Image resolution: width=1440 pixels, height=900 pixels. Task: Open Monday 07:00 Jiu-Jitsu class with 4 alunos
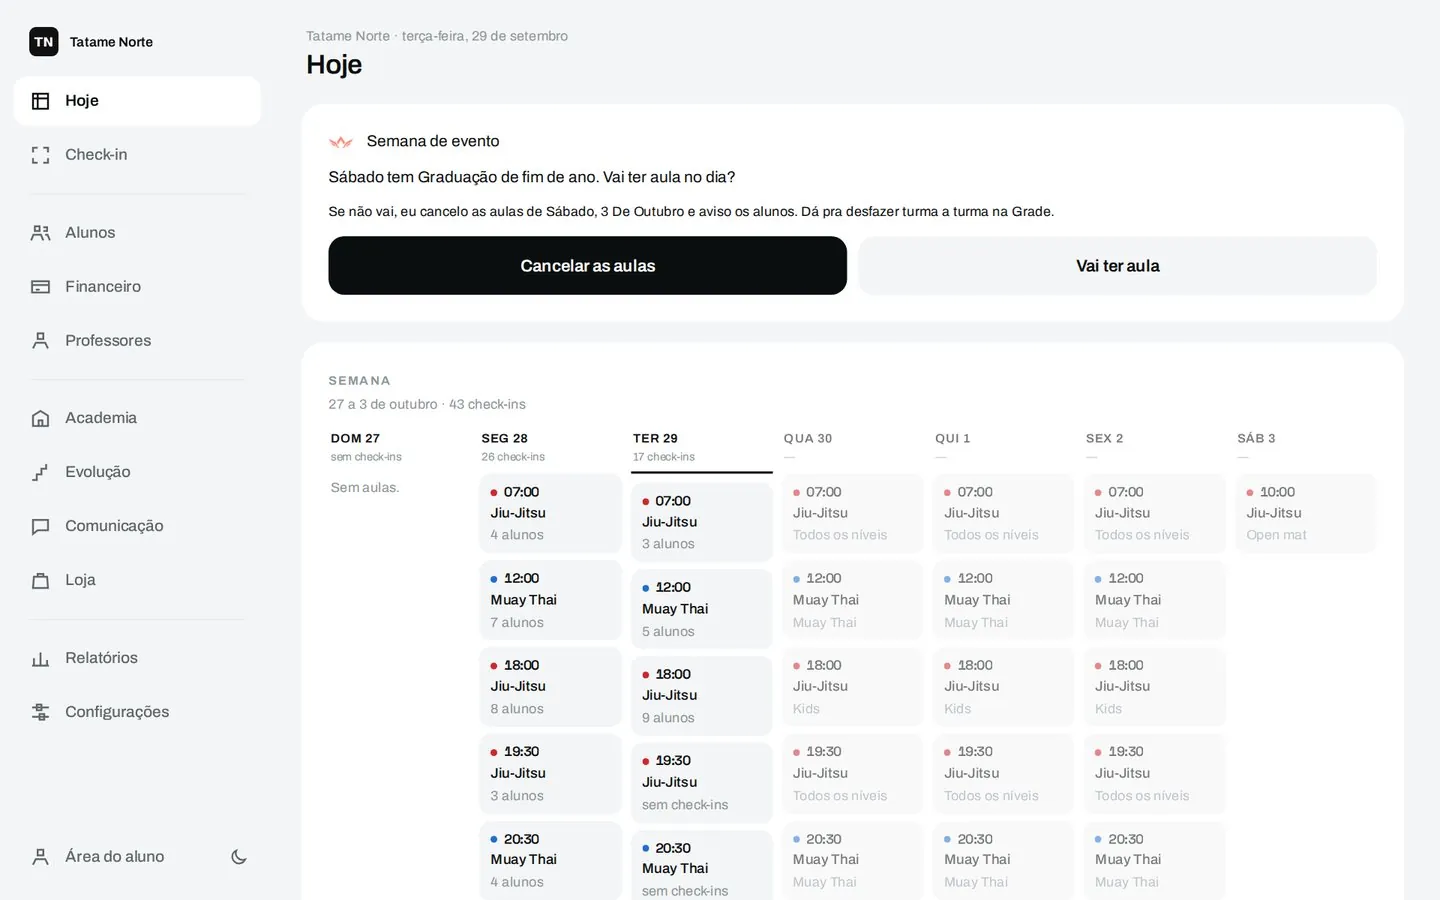click(550, 514)
